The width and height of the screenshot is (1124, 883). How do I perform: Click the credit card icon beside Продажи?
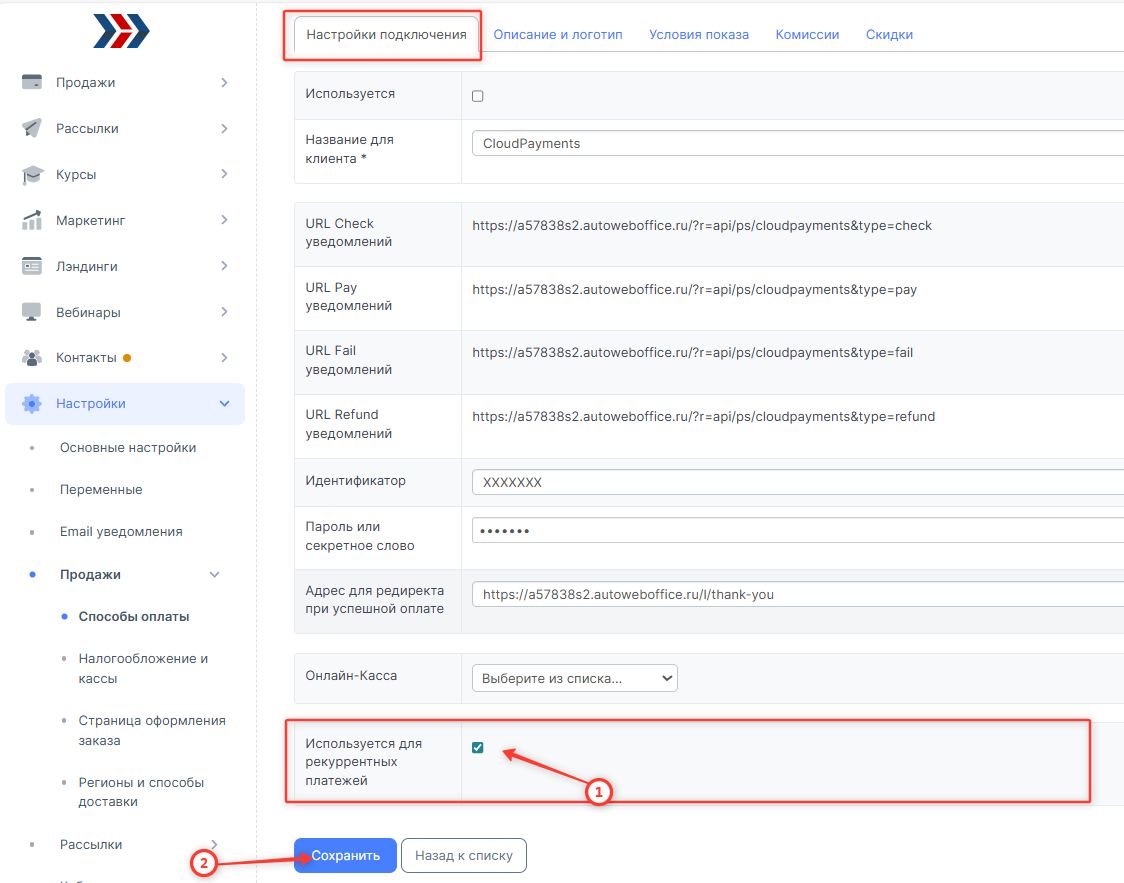[x=32, y=83]
